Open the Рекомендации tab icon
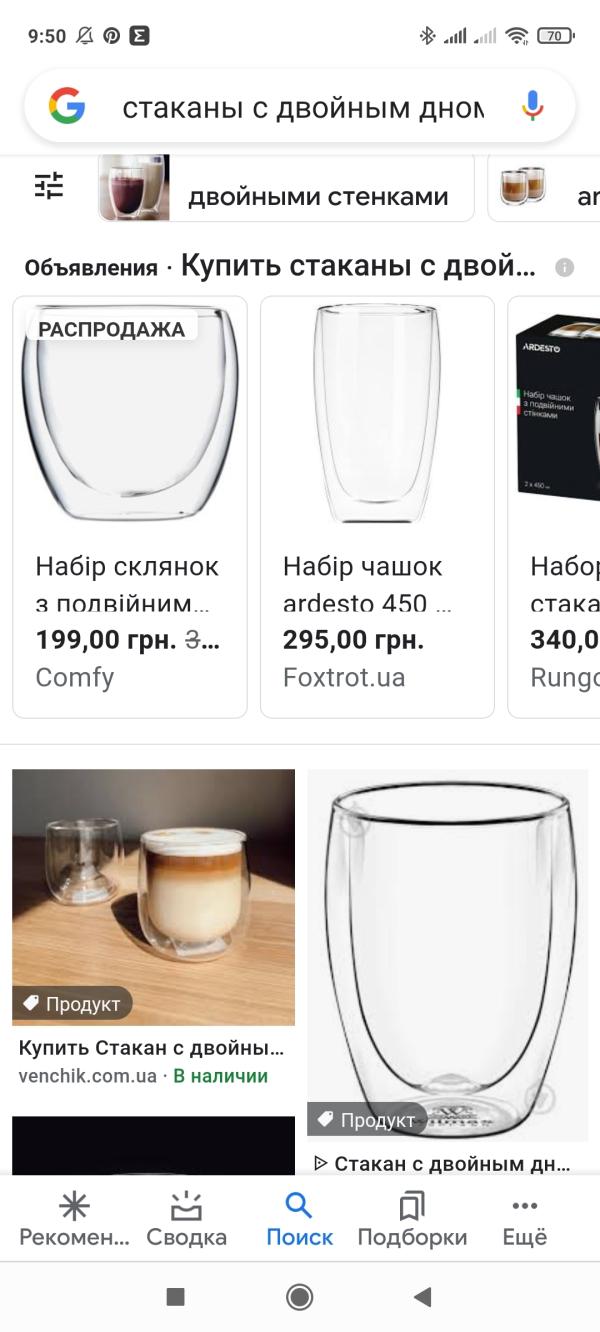 point(74,1206)
